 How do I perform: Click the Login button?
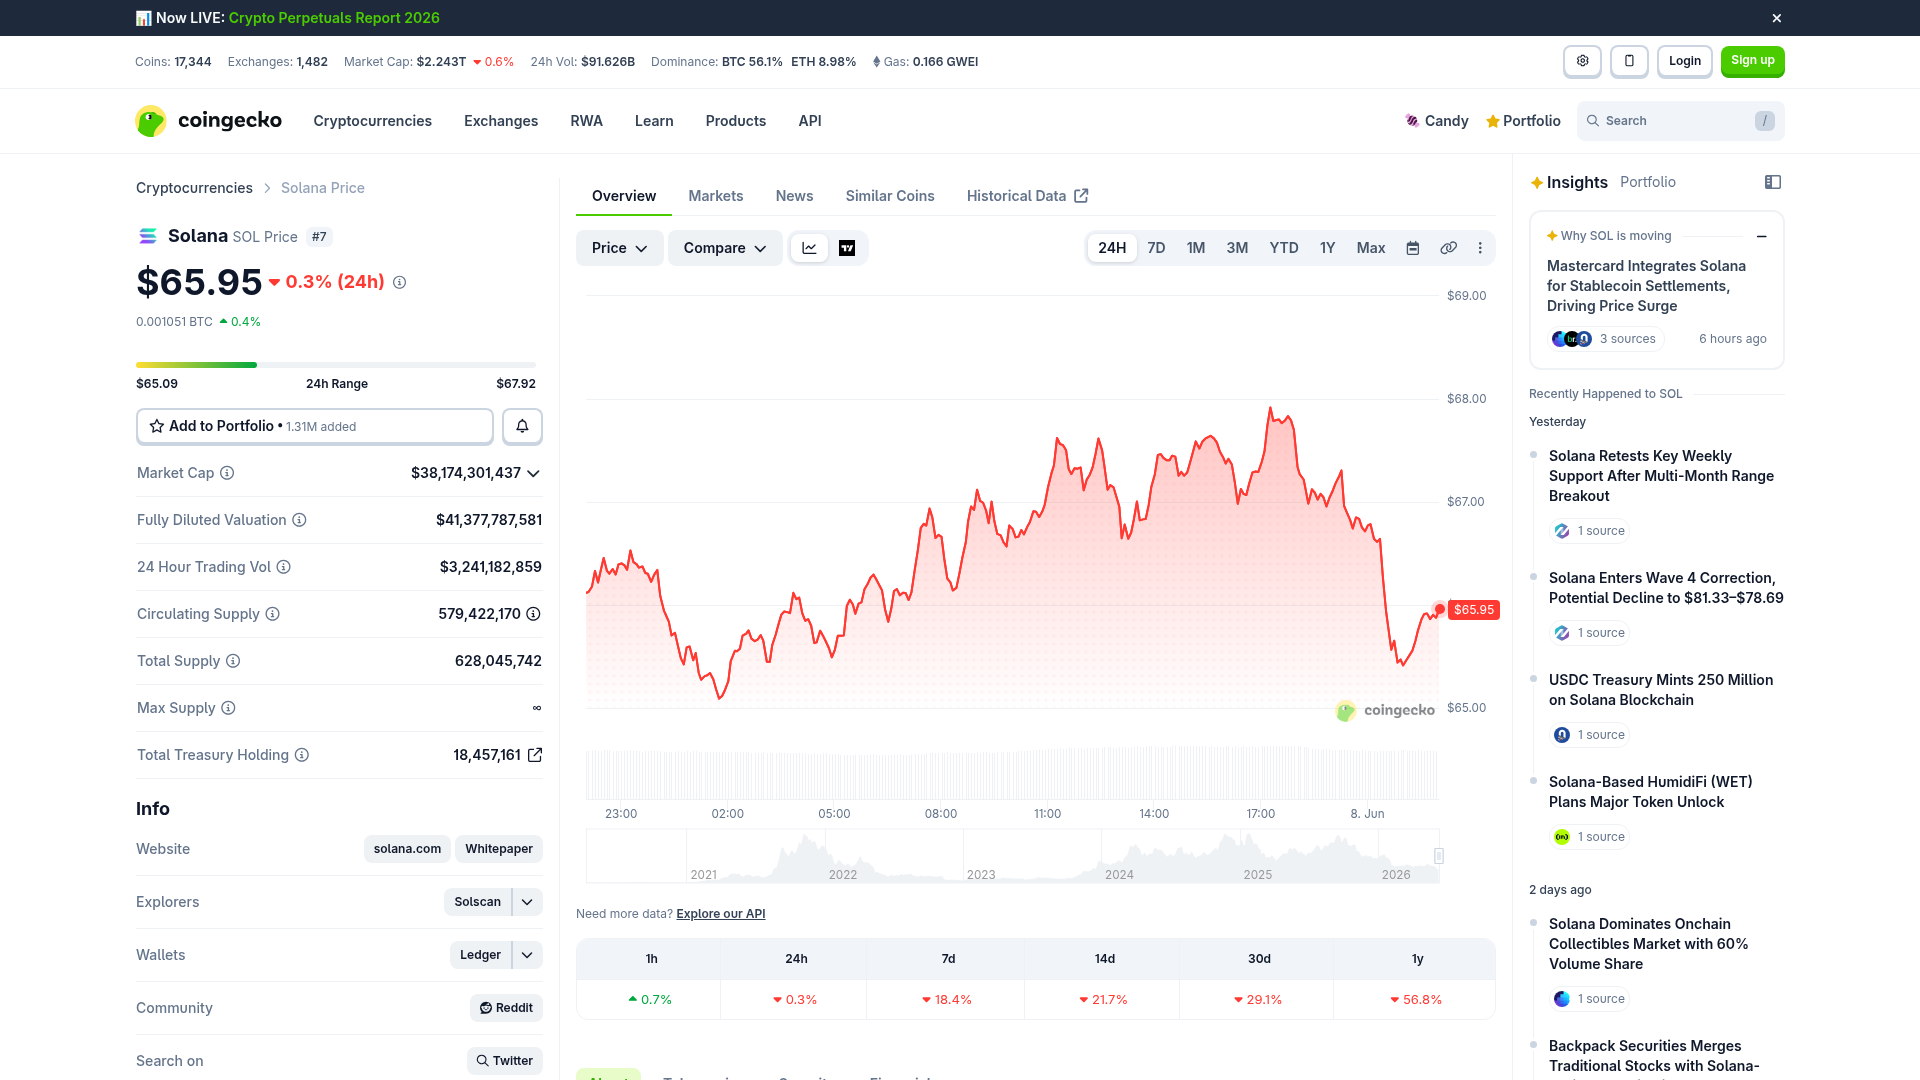[1685, 61]
